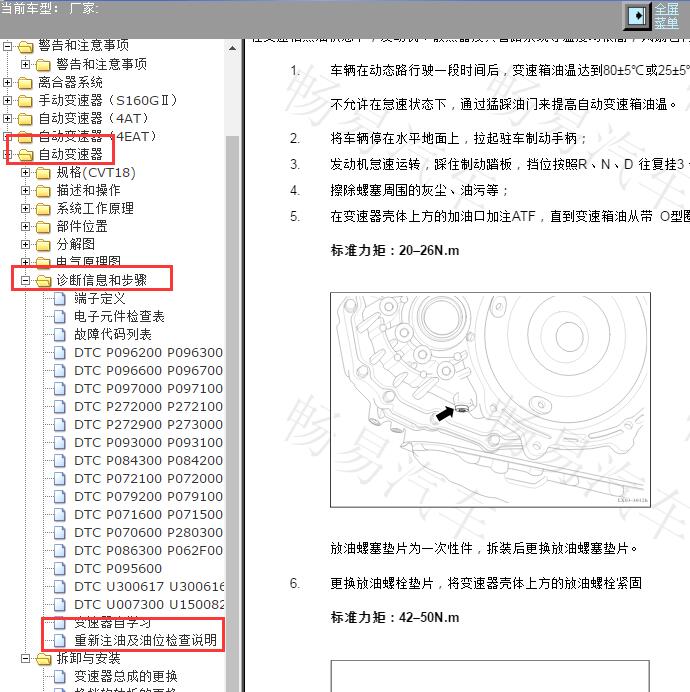Open 重新注油及油位检查说明 topic
The image size is (690, 692).
tap(145, 640)
